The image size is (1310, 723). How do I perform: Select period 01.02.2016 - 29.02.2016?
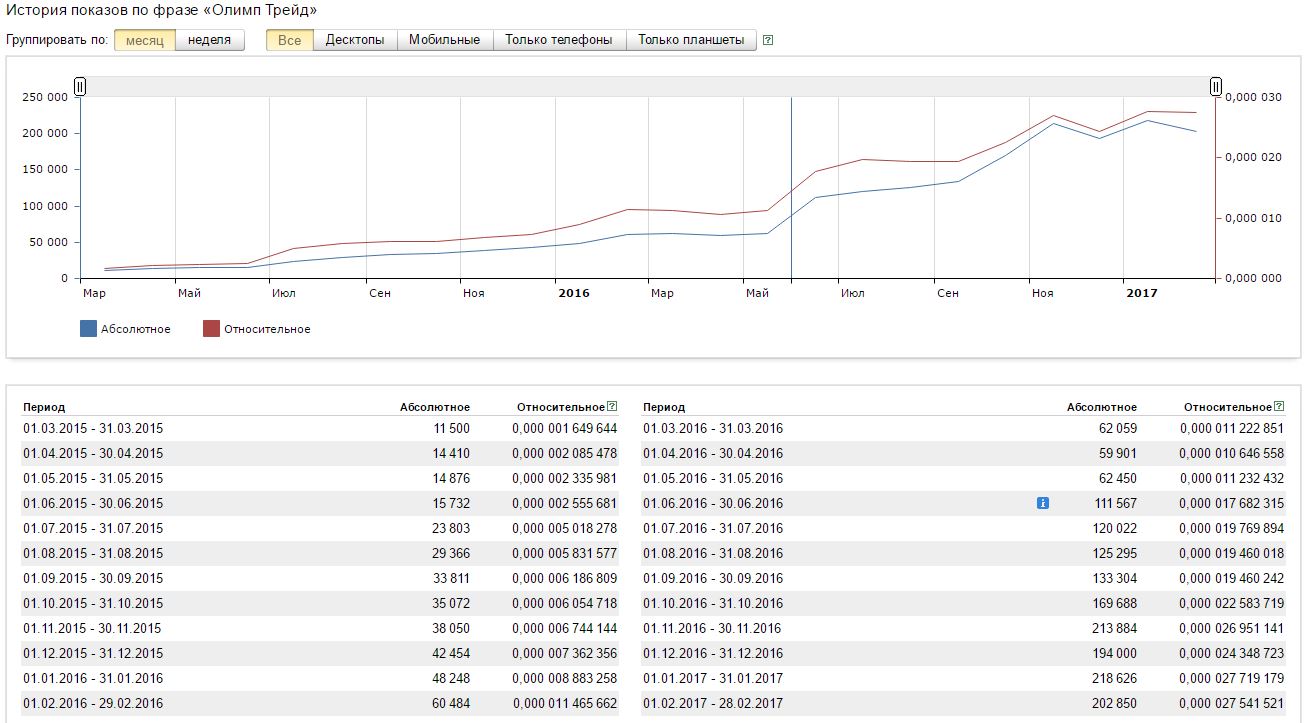coord(93,703)
